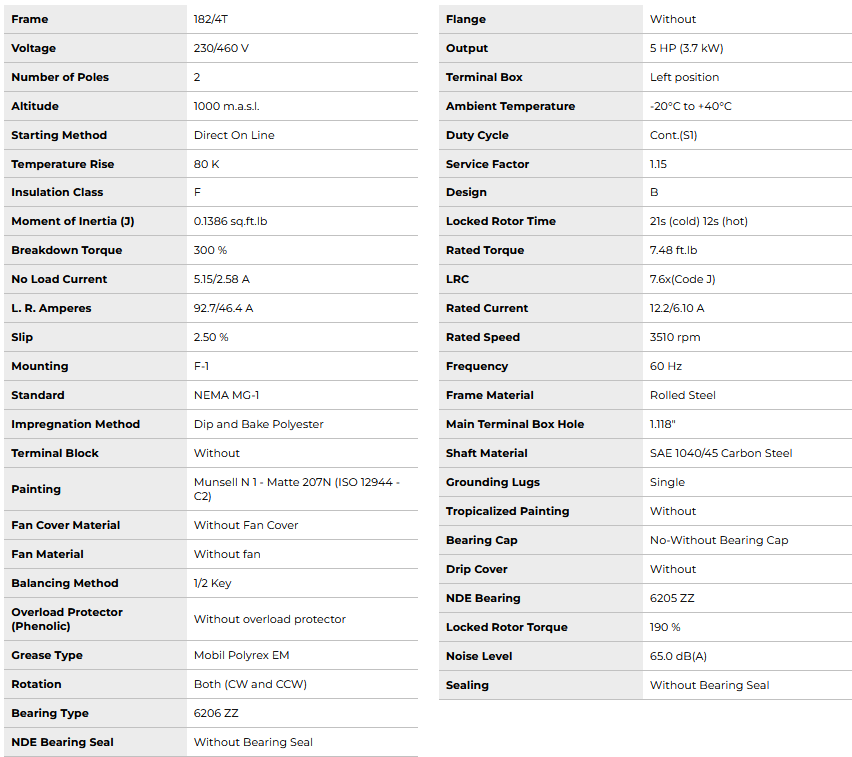
Task: Click the Moment of Inertia (J) label
Action: [x=72, y=221]
